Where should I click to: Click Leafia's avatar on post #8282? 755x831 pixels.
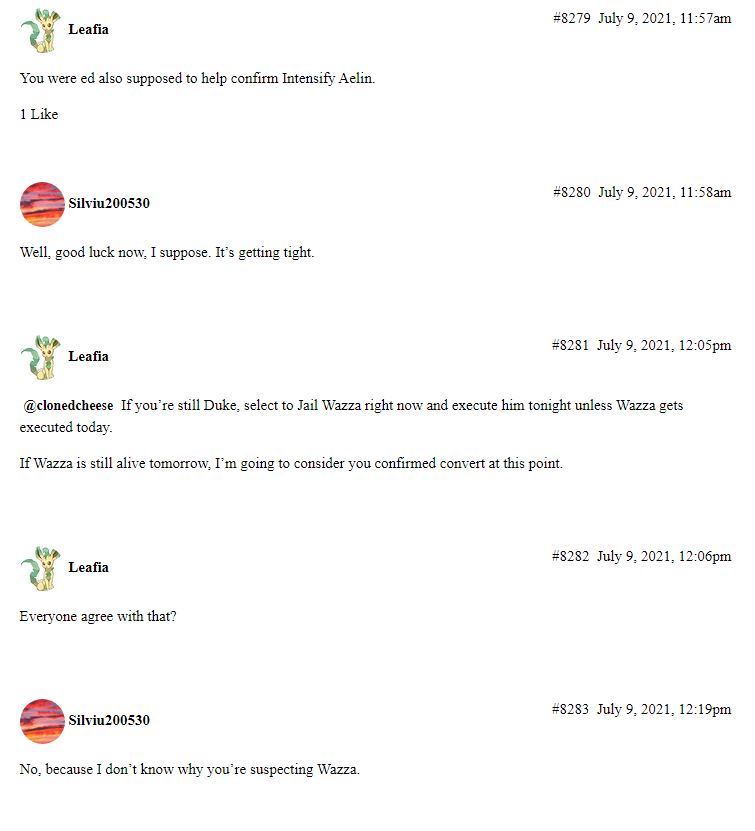(40, 568)
